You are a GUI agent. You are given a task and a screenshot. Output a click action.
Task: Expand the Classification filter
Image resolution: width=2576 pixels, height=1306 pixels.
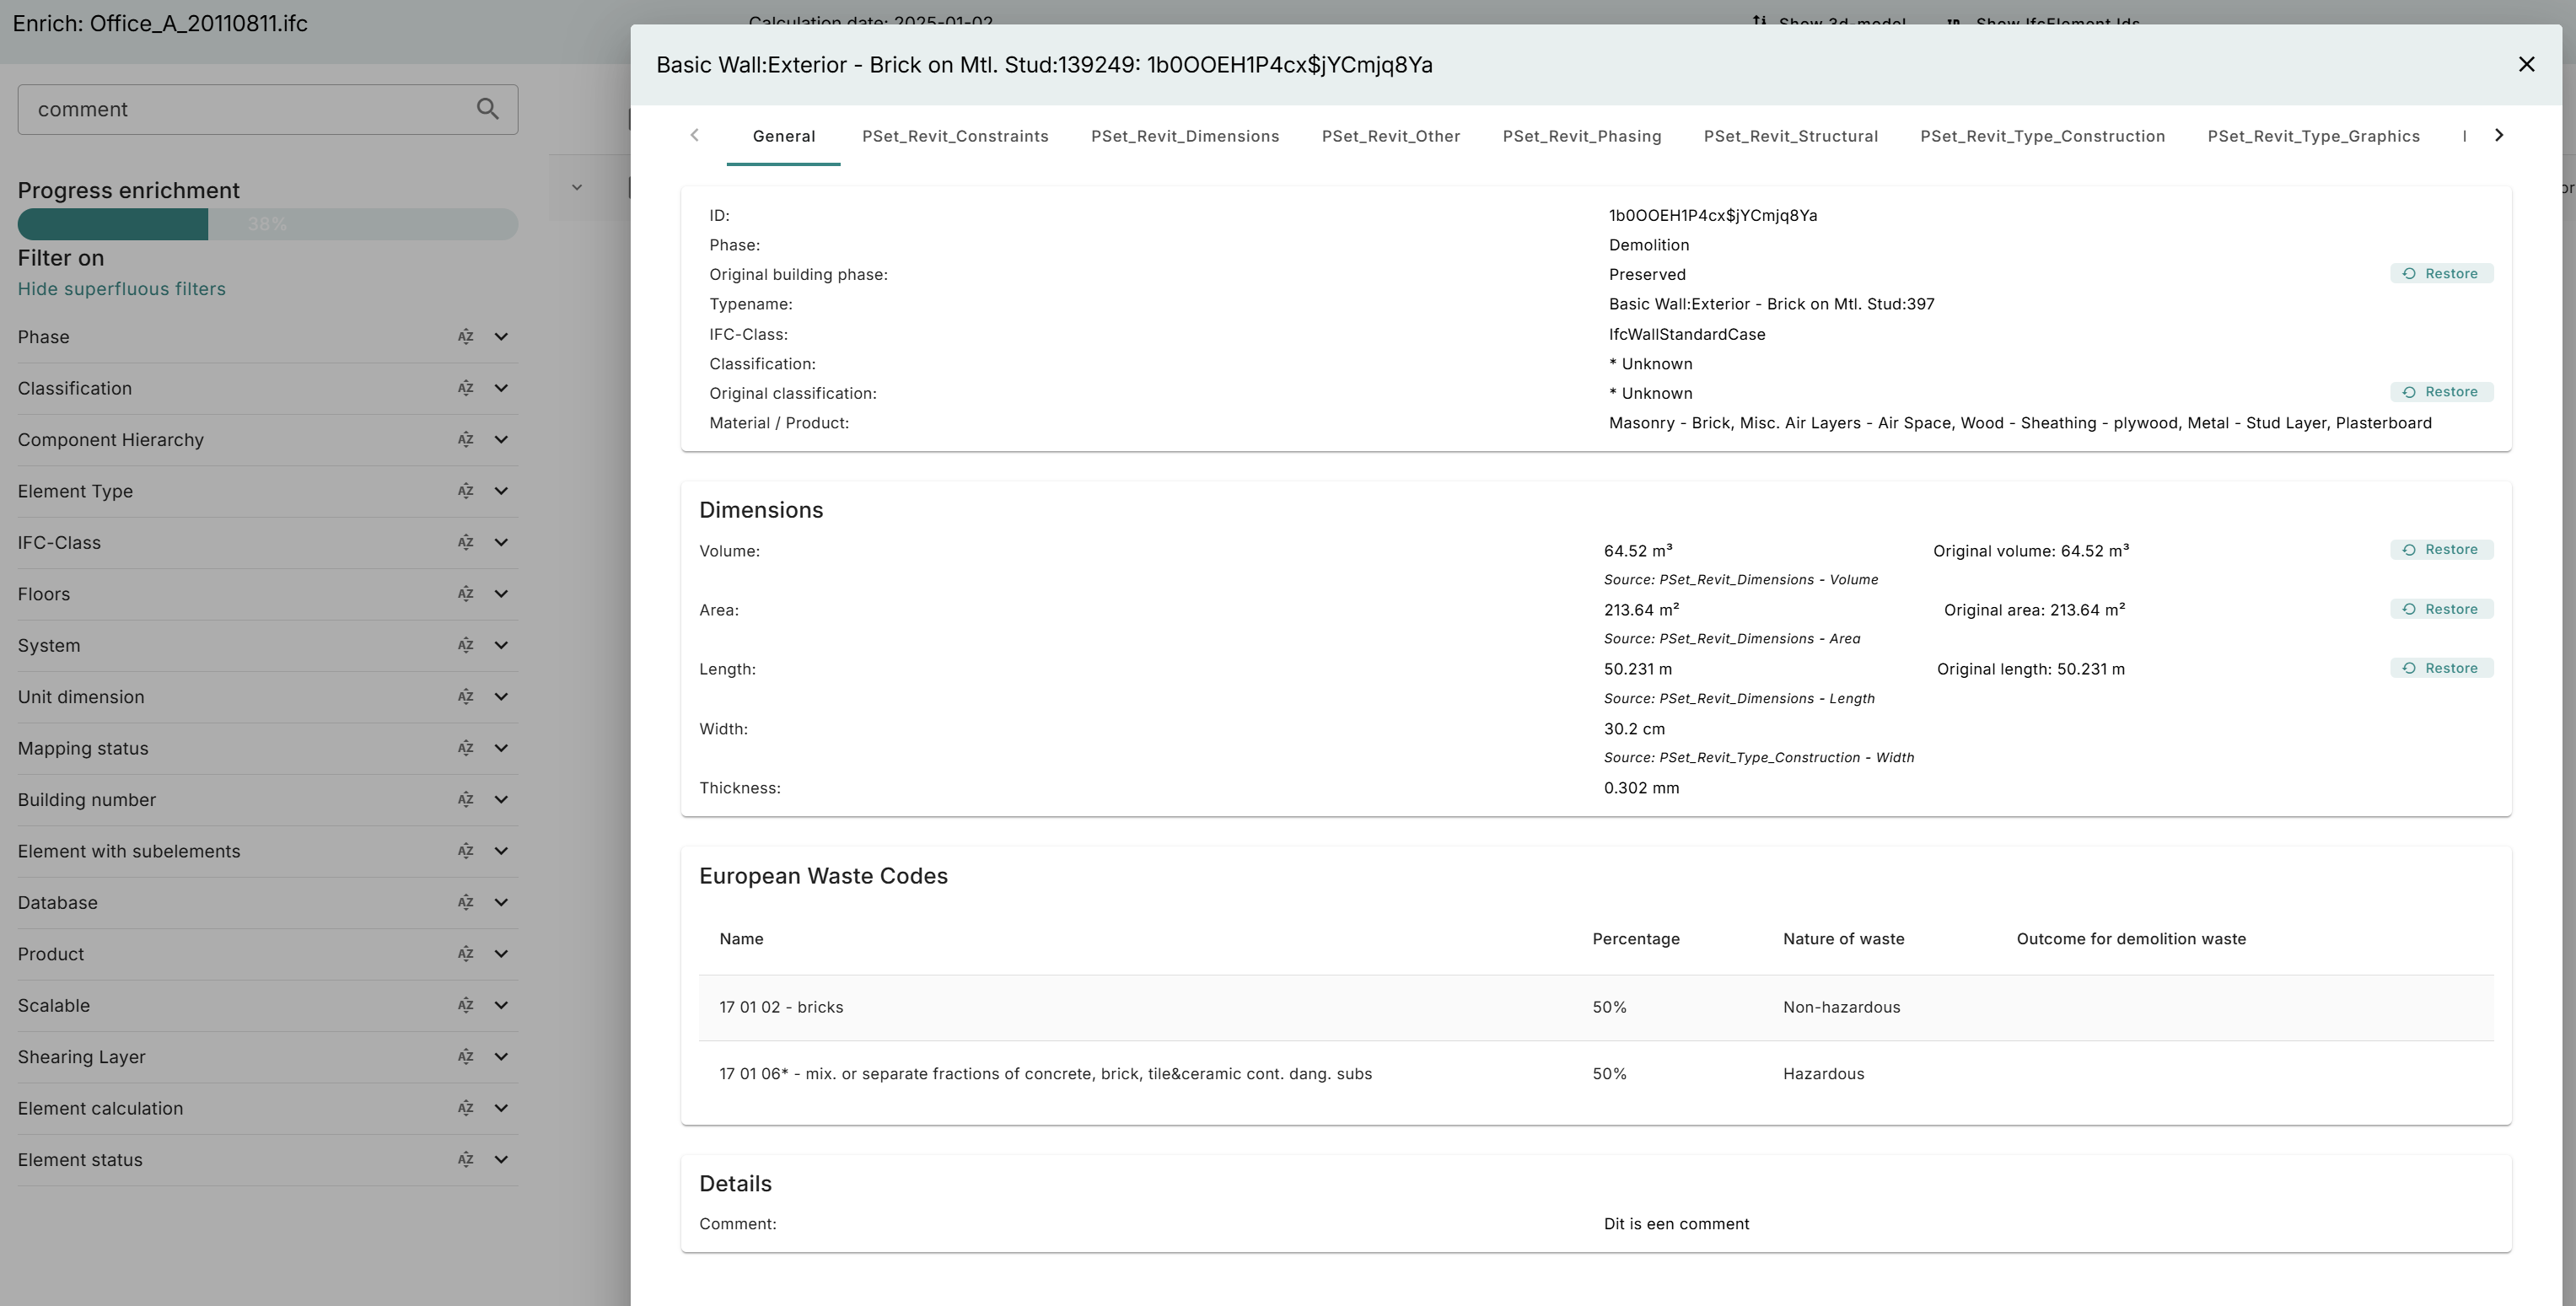501,388
